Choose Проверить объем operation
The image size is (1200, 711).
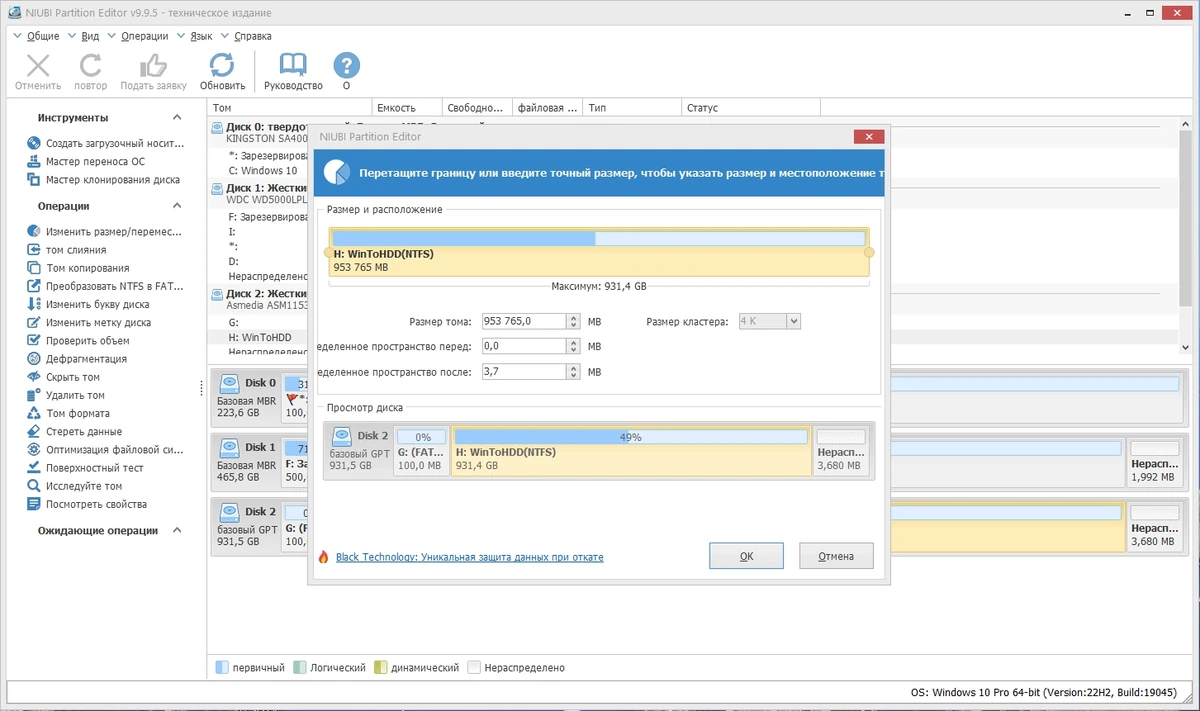pos(79,341)
